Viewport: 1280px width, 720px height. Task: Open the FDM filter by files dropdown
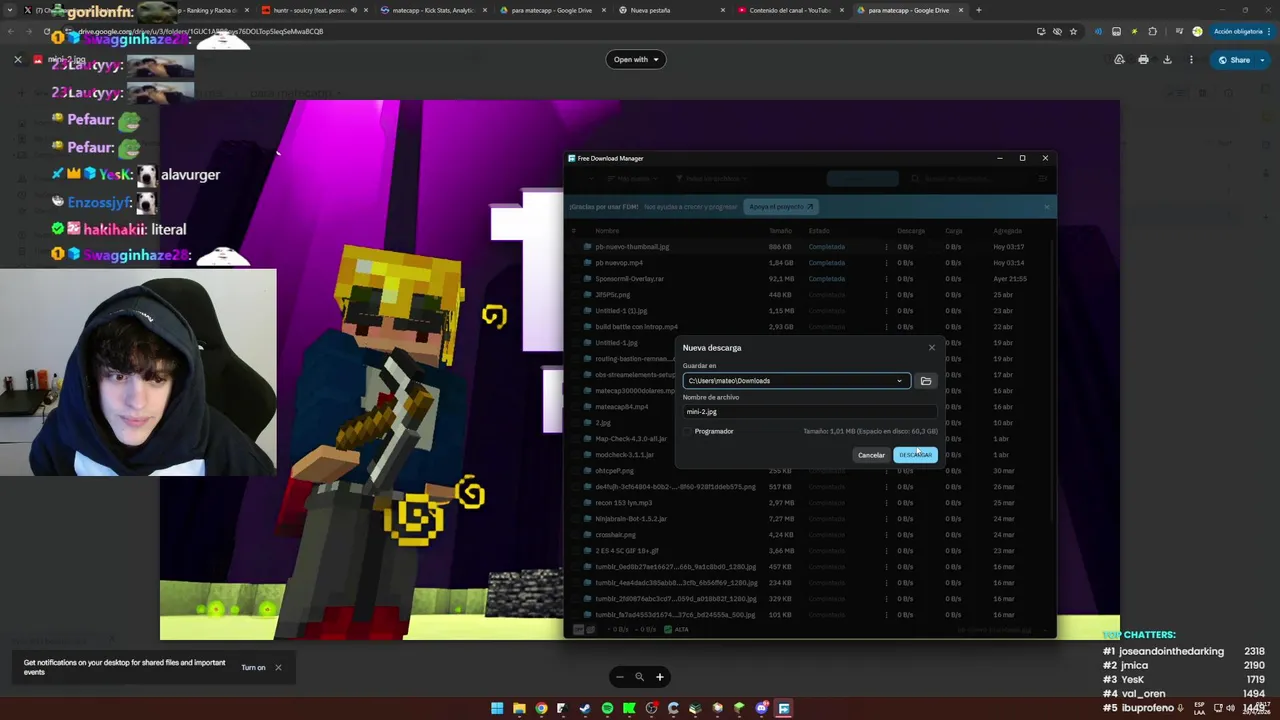click(710, 179)
